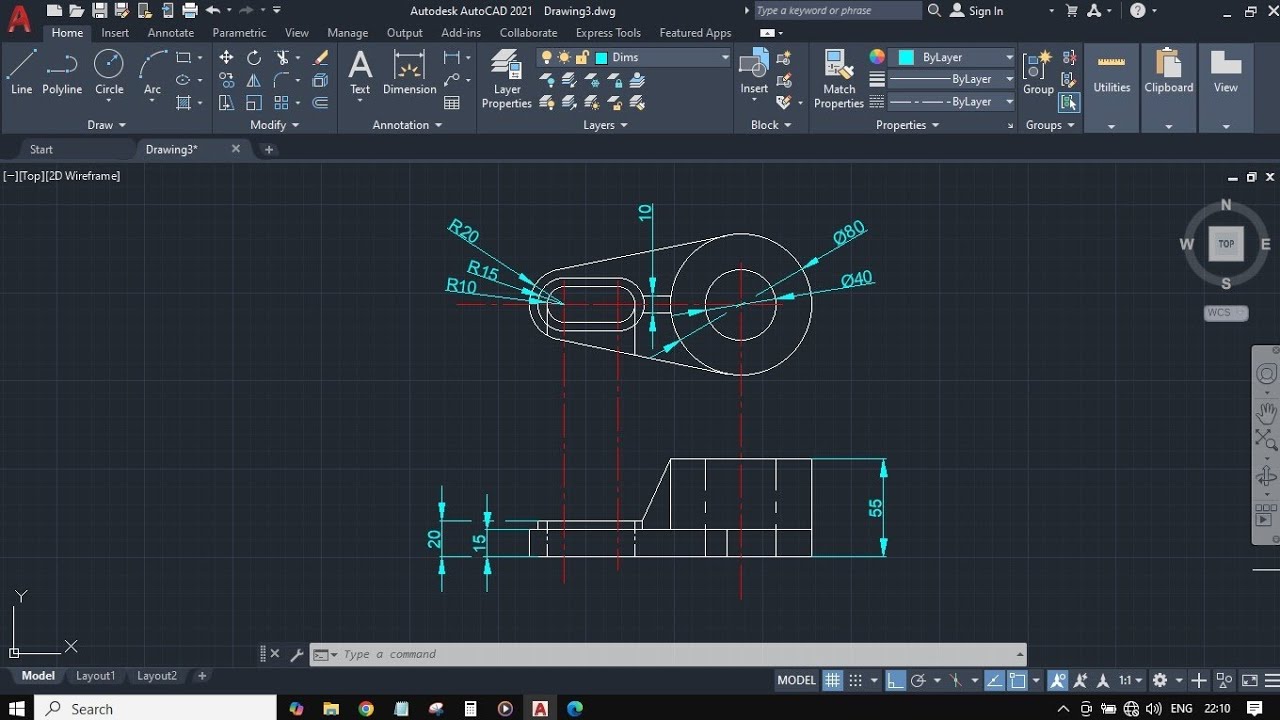1280x720 pixels.
Task: Click the keyword search box
Action: coord(837,10)
